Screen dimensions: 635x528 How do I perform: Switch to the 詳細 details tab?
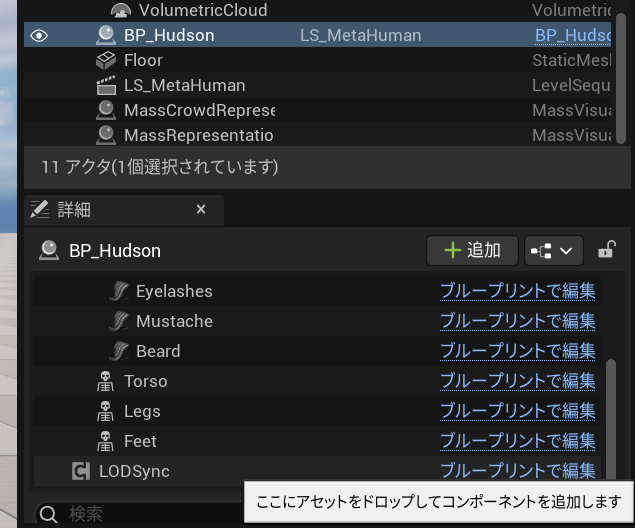pos(75,210)
